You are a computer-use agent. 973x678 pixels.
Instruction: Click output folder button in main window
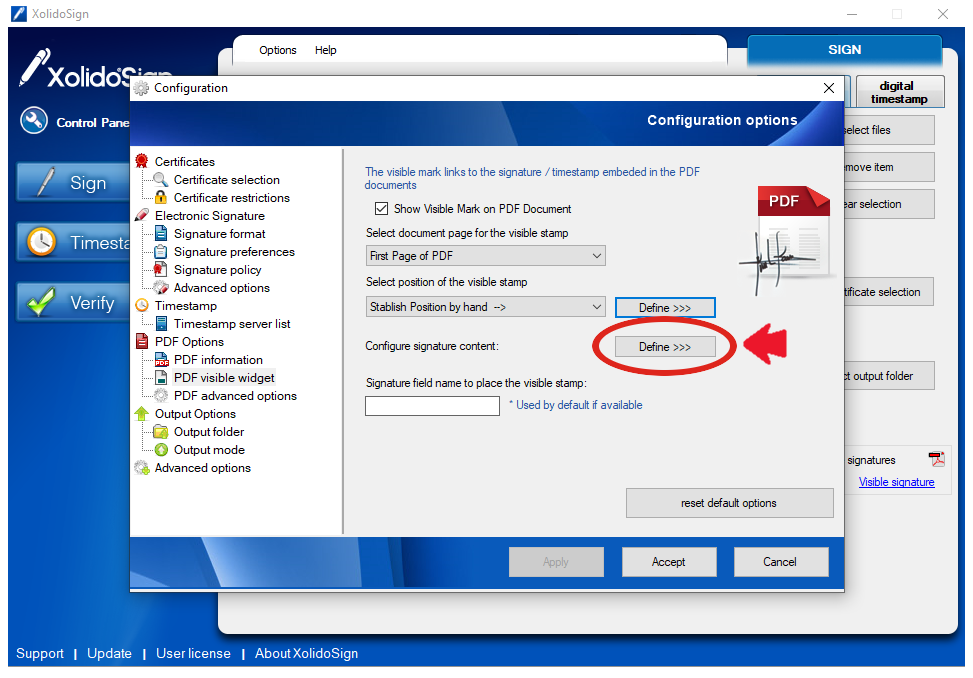pos(889,376)
